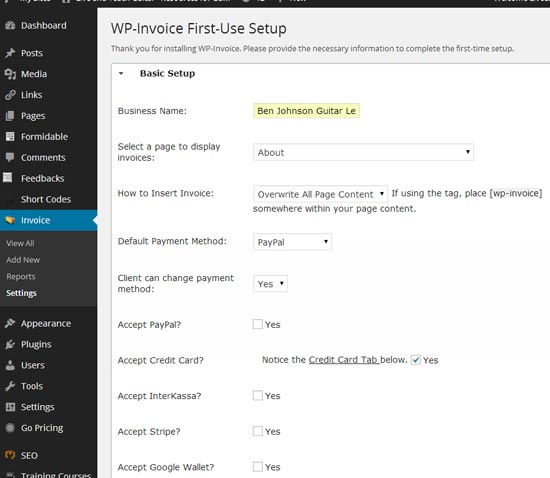Open the Formidable menu item

click(x=44, y=136)
